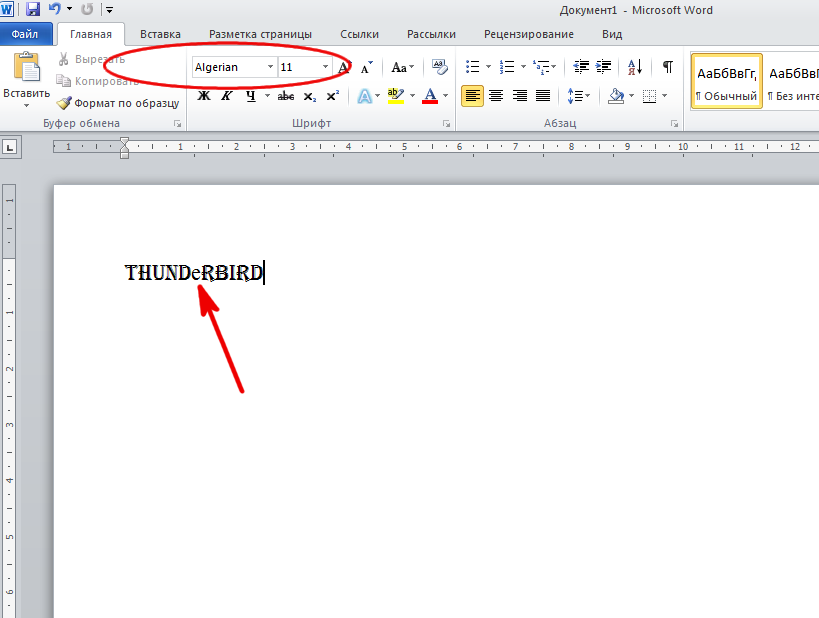Open the Разметка страницы tab
Screen dimensions: 819x618
[x=260, y=34]
